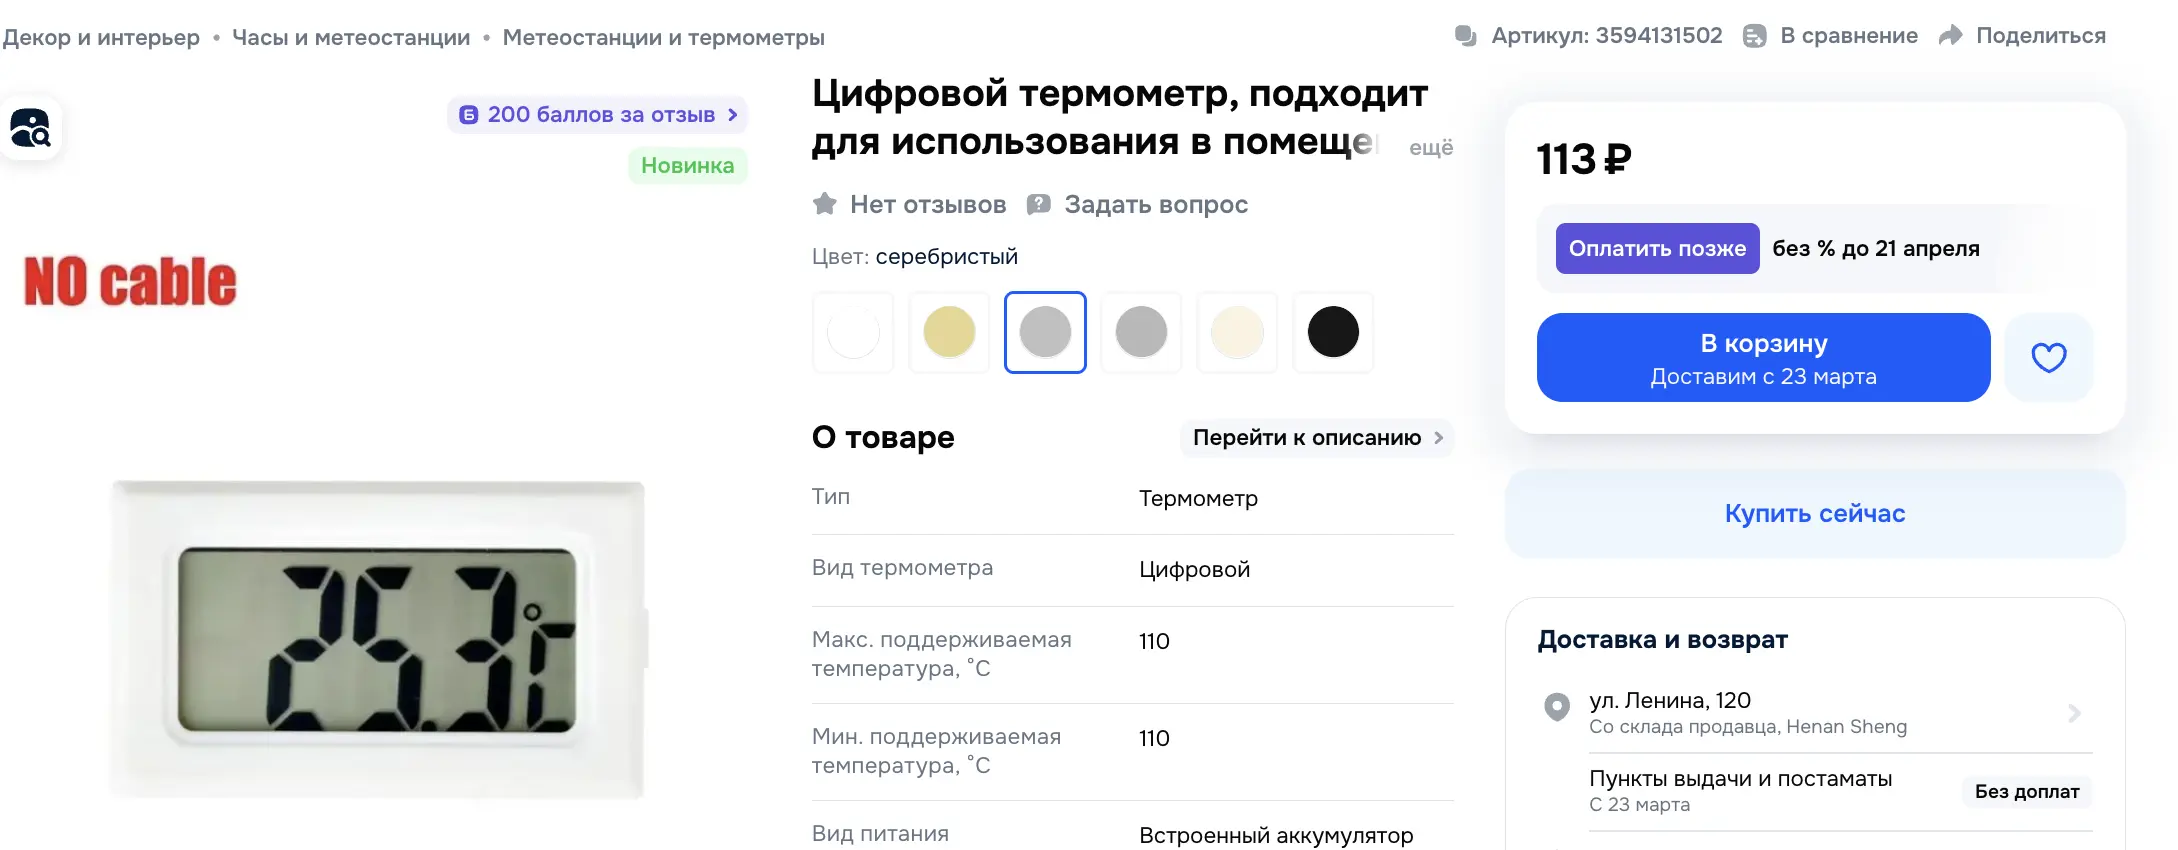Choose the cream beige color swatch
Image resolution: width=2178 pixels, height=850 pixels.
point(1237,332)
